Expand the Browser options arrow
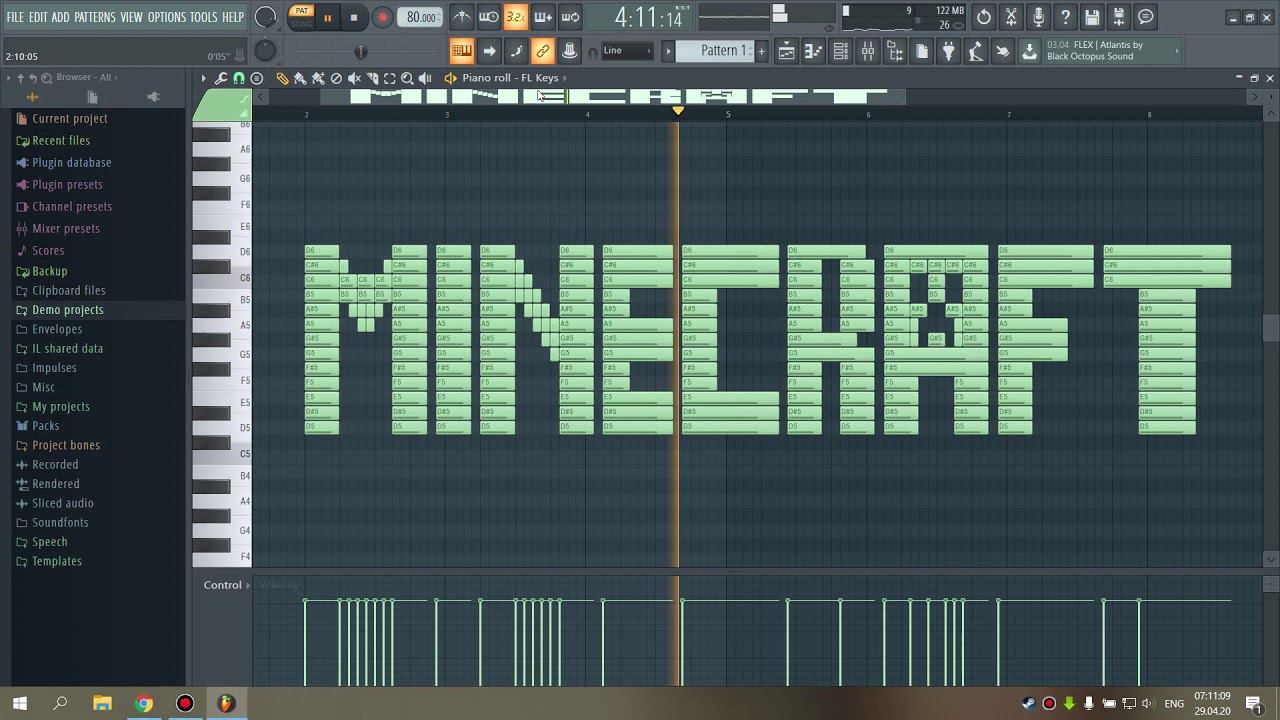 click(8, 78)
